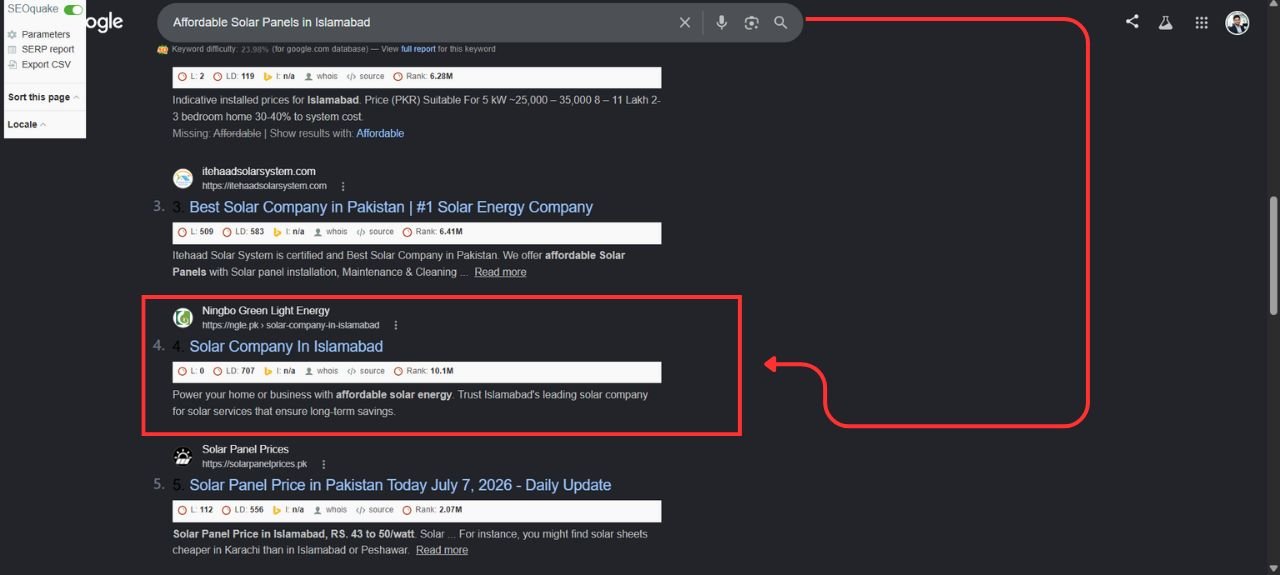This screenshot has height=575, width=1280.
Task: Click the magnifier search icon
Action: pyautogui.click(x=781, y=22)
